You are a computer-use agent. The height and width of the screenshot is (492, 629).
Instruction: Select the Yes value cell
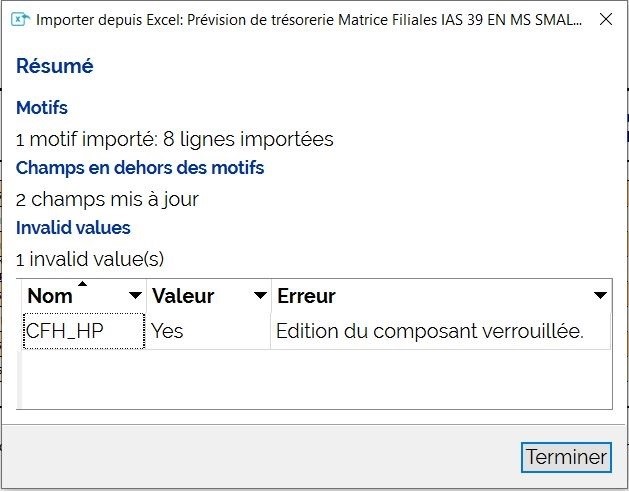pos(209,331)
